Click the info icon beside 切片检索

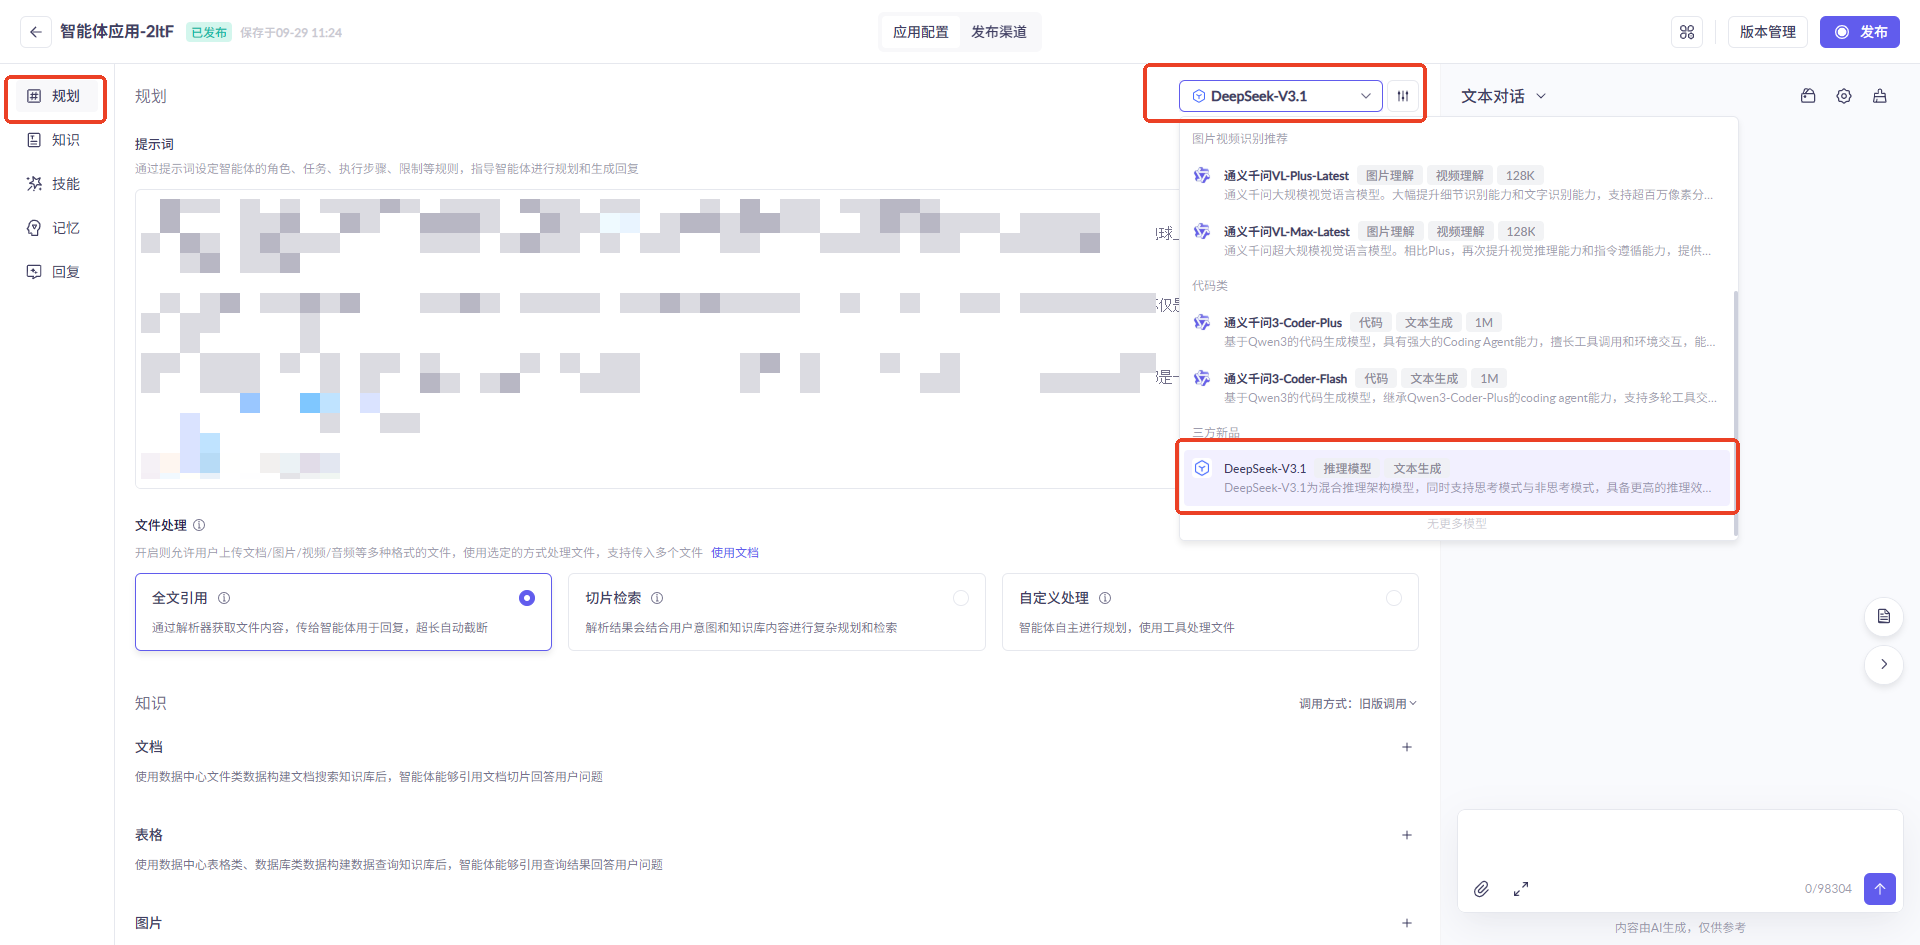pyautogui.click(x=657, y=598)
